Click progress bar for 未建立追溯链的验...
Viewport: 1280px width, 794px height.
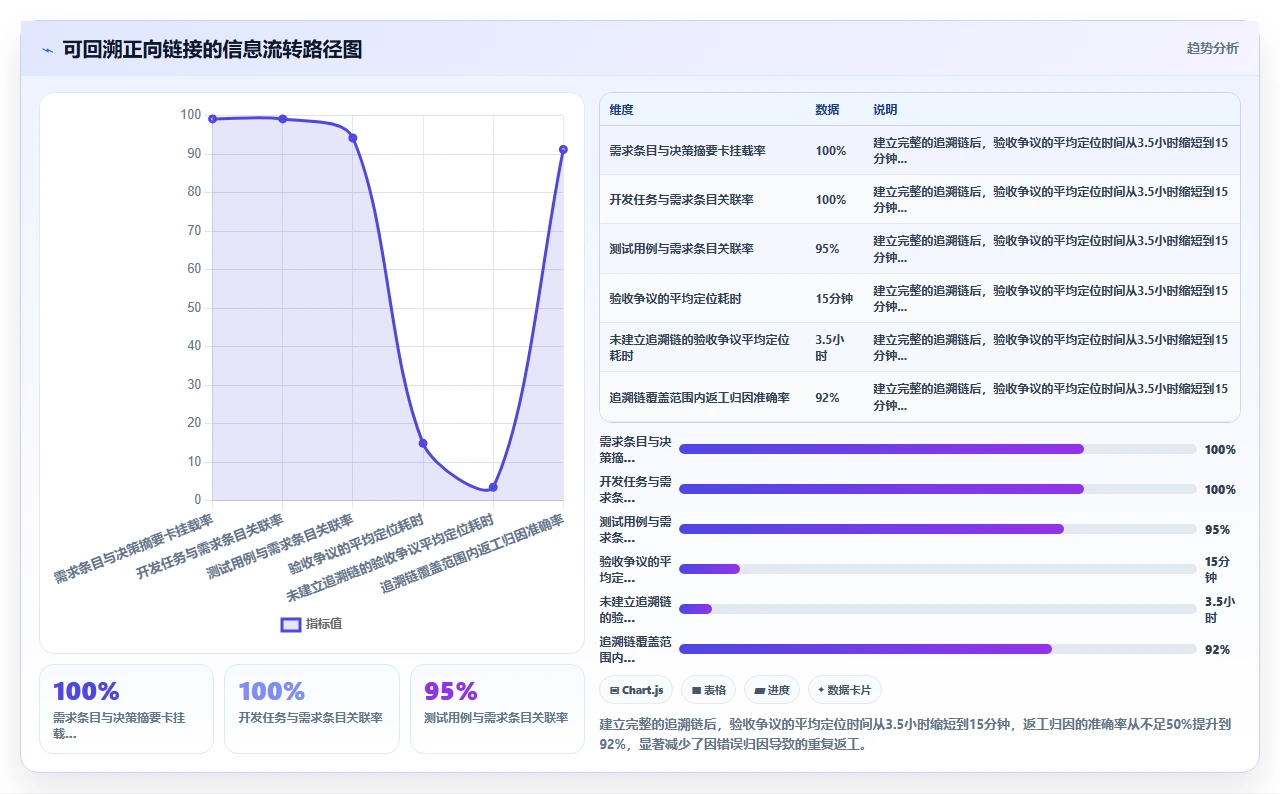937,609
